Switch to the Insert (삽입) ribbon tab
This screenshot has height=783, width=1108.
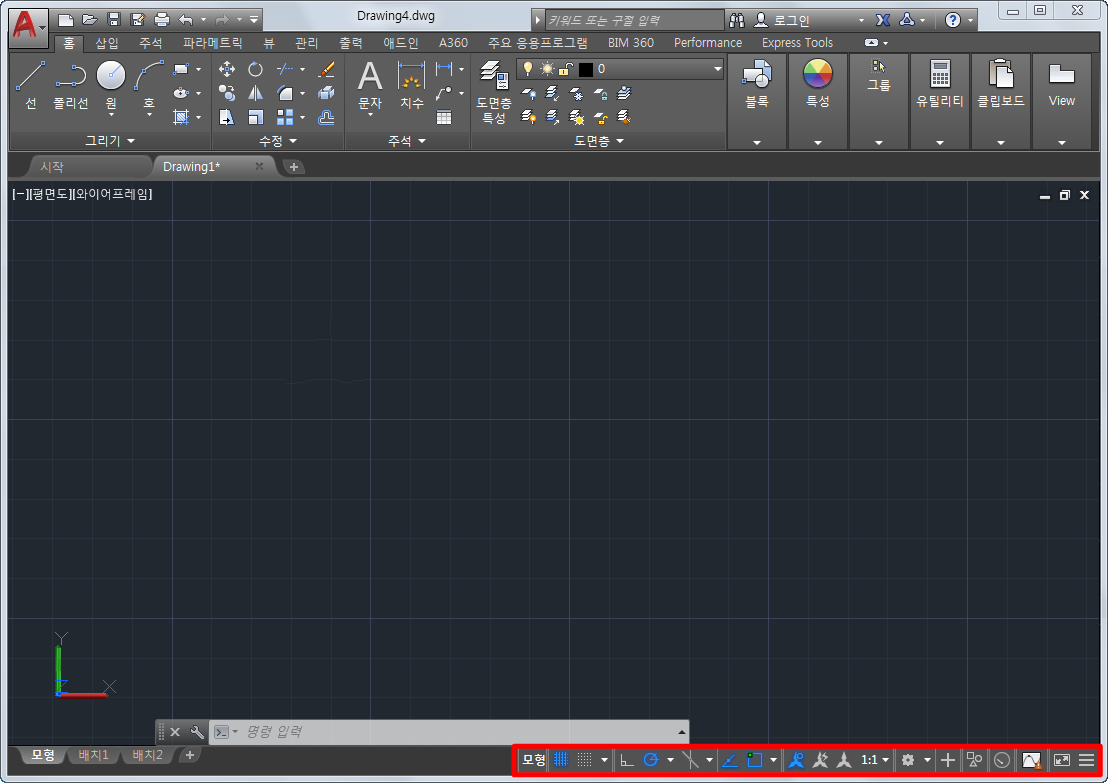(x=107, y=42)
